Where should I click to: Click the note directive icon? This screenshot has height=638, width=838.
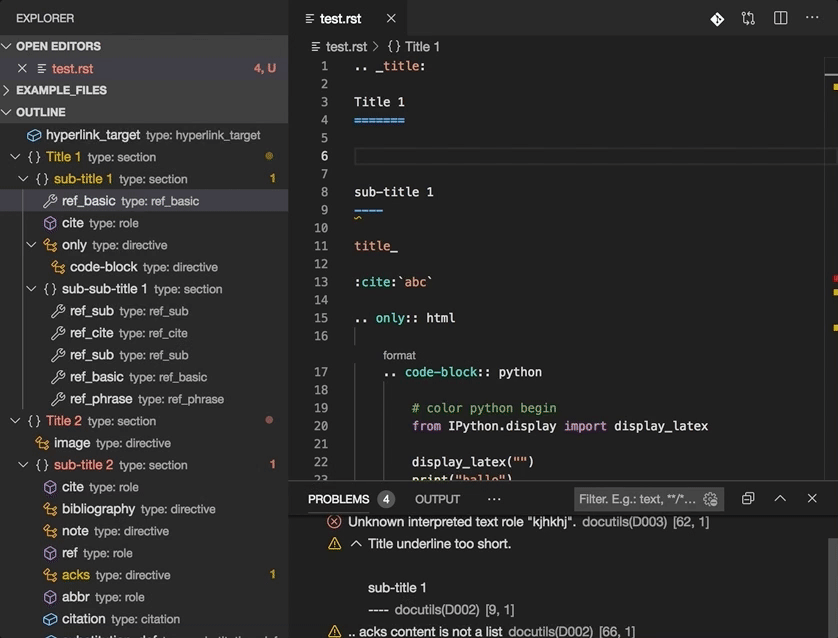click(x=50, y=531)
